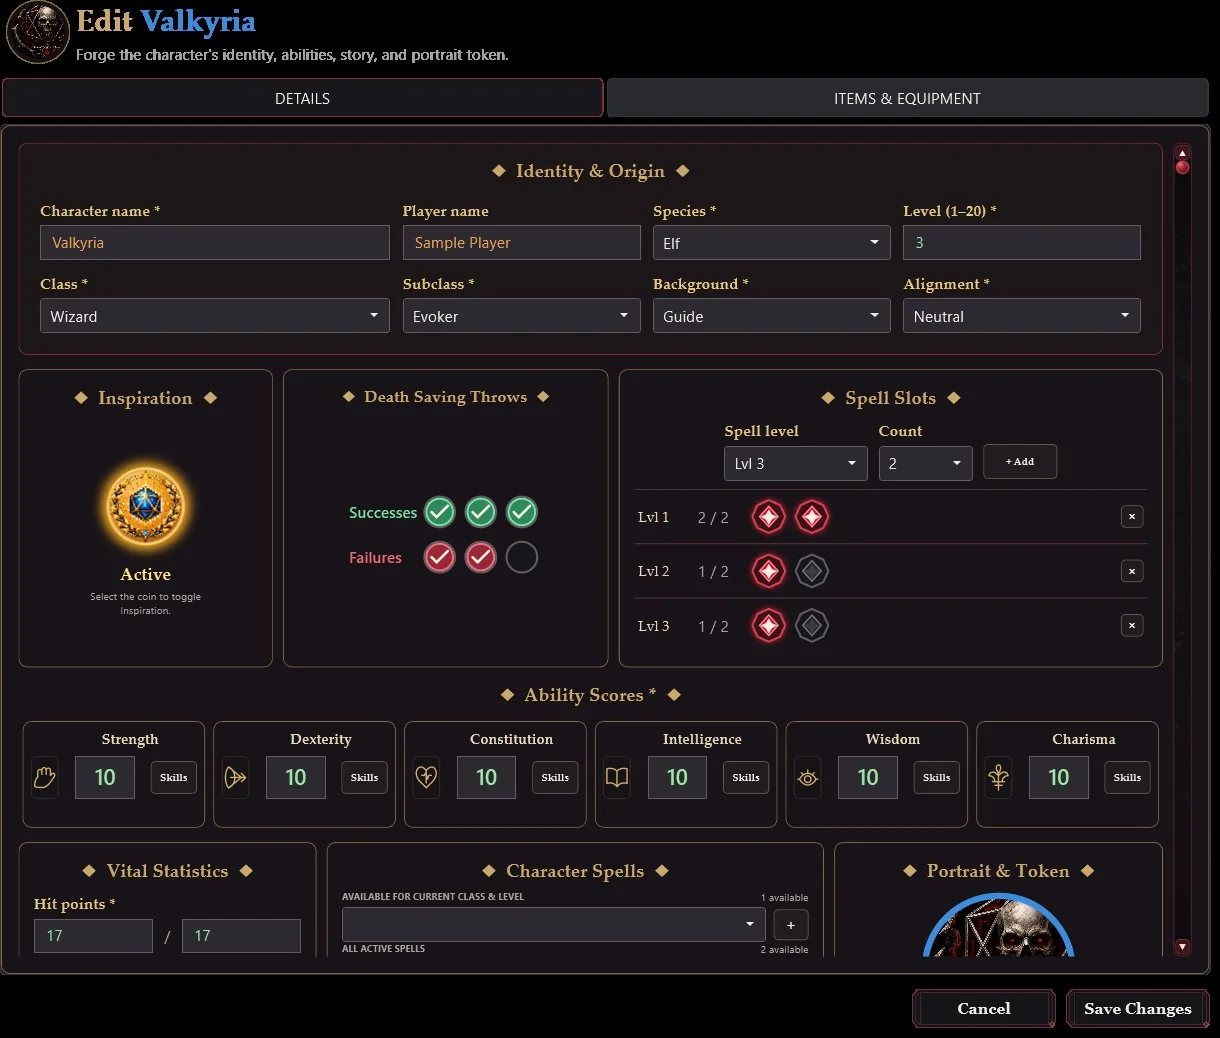Click the + Add spell slot button
Viewport: 1220px width, 1038px height.
(1020, 462)
